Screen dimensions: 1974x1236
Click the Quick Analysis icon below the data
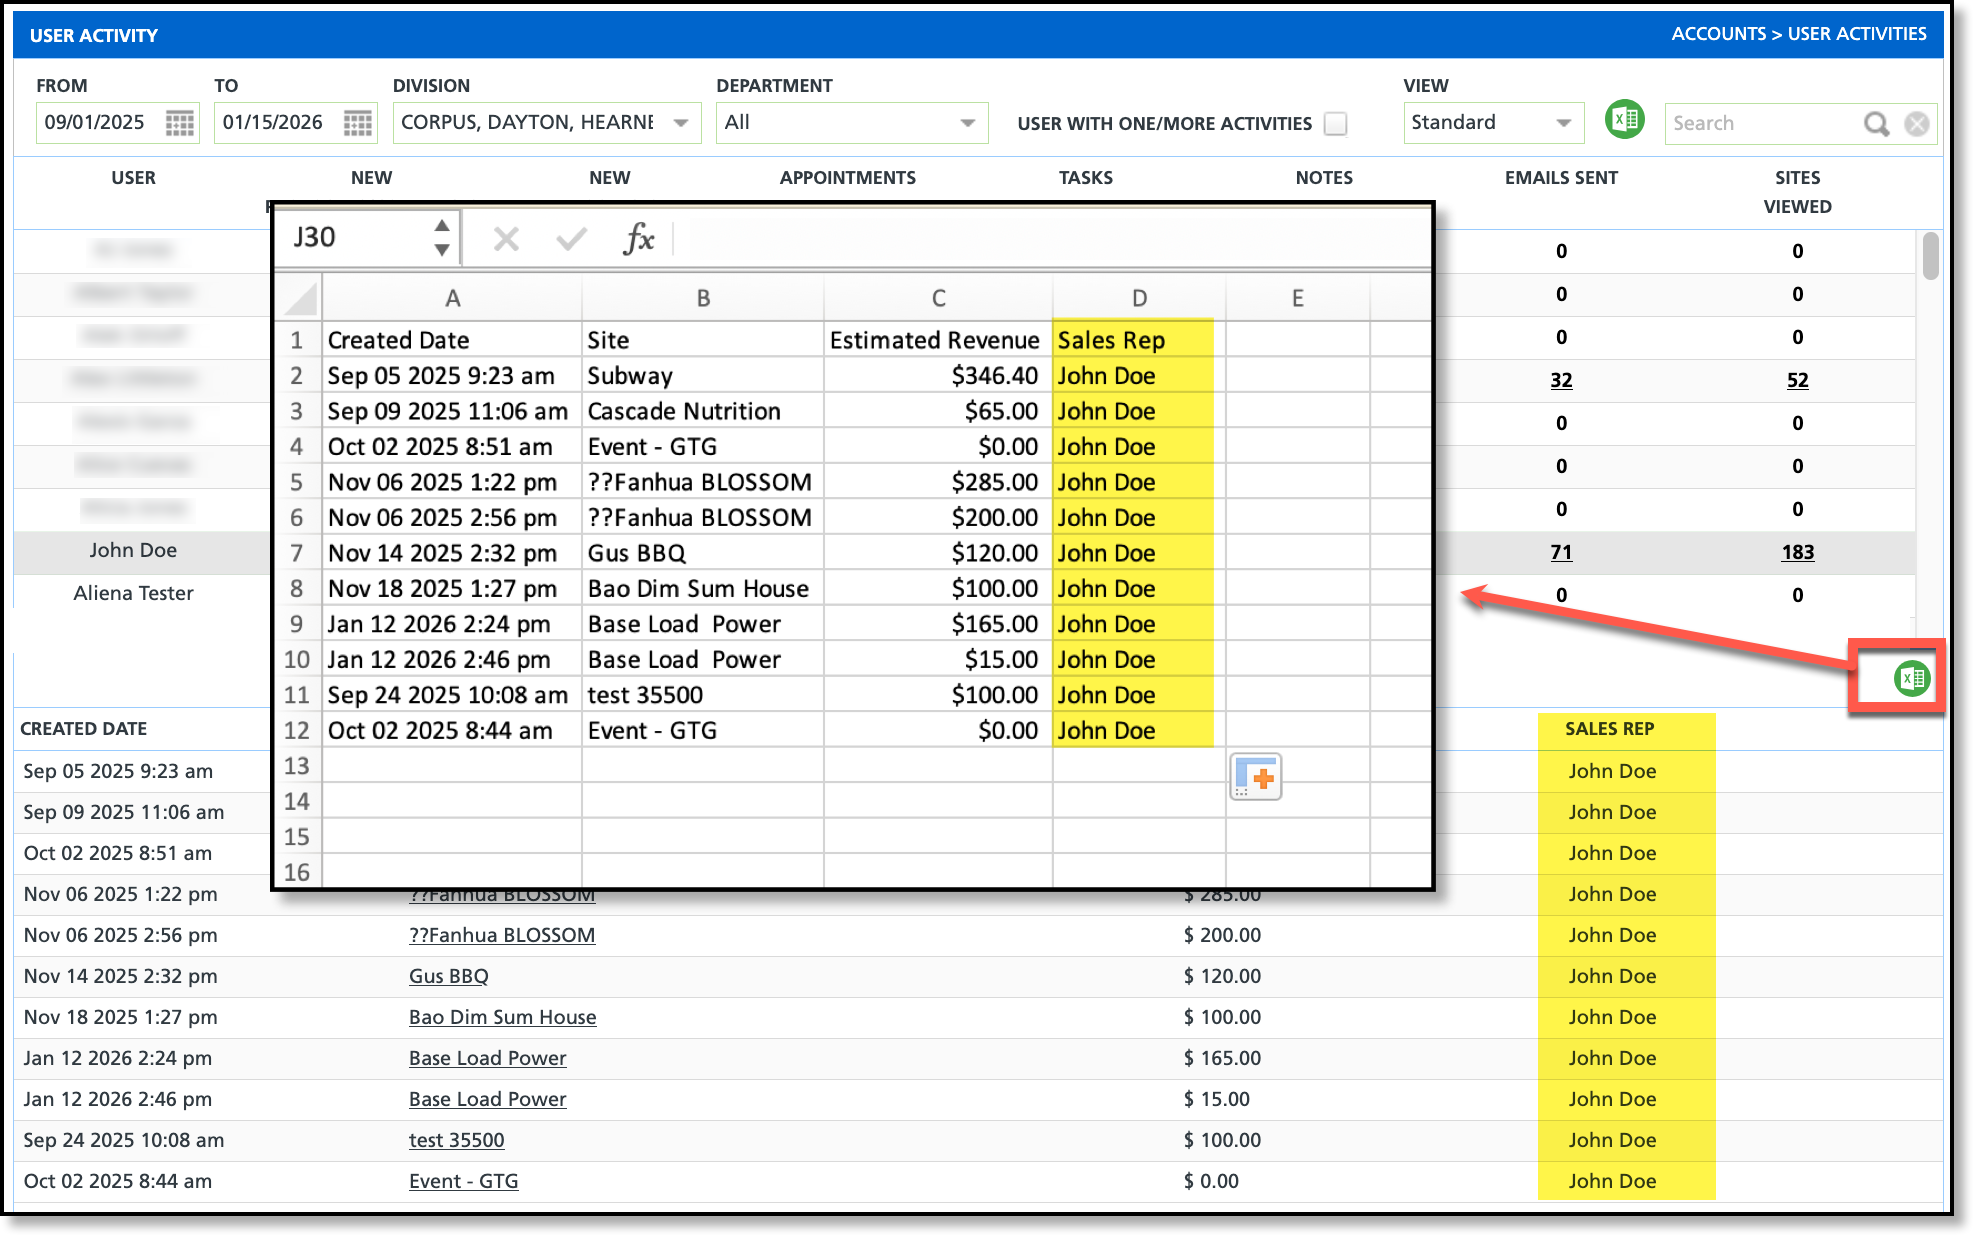tap(1255, 777)
